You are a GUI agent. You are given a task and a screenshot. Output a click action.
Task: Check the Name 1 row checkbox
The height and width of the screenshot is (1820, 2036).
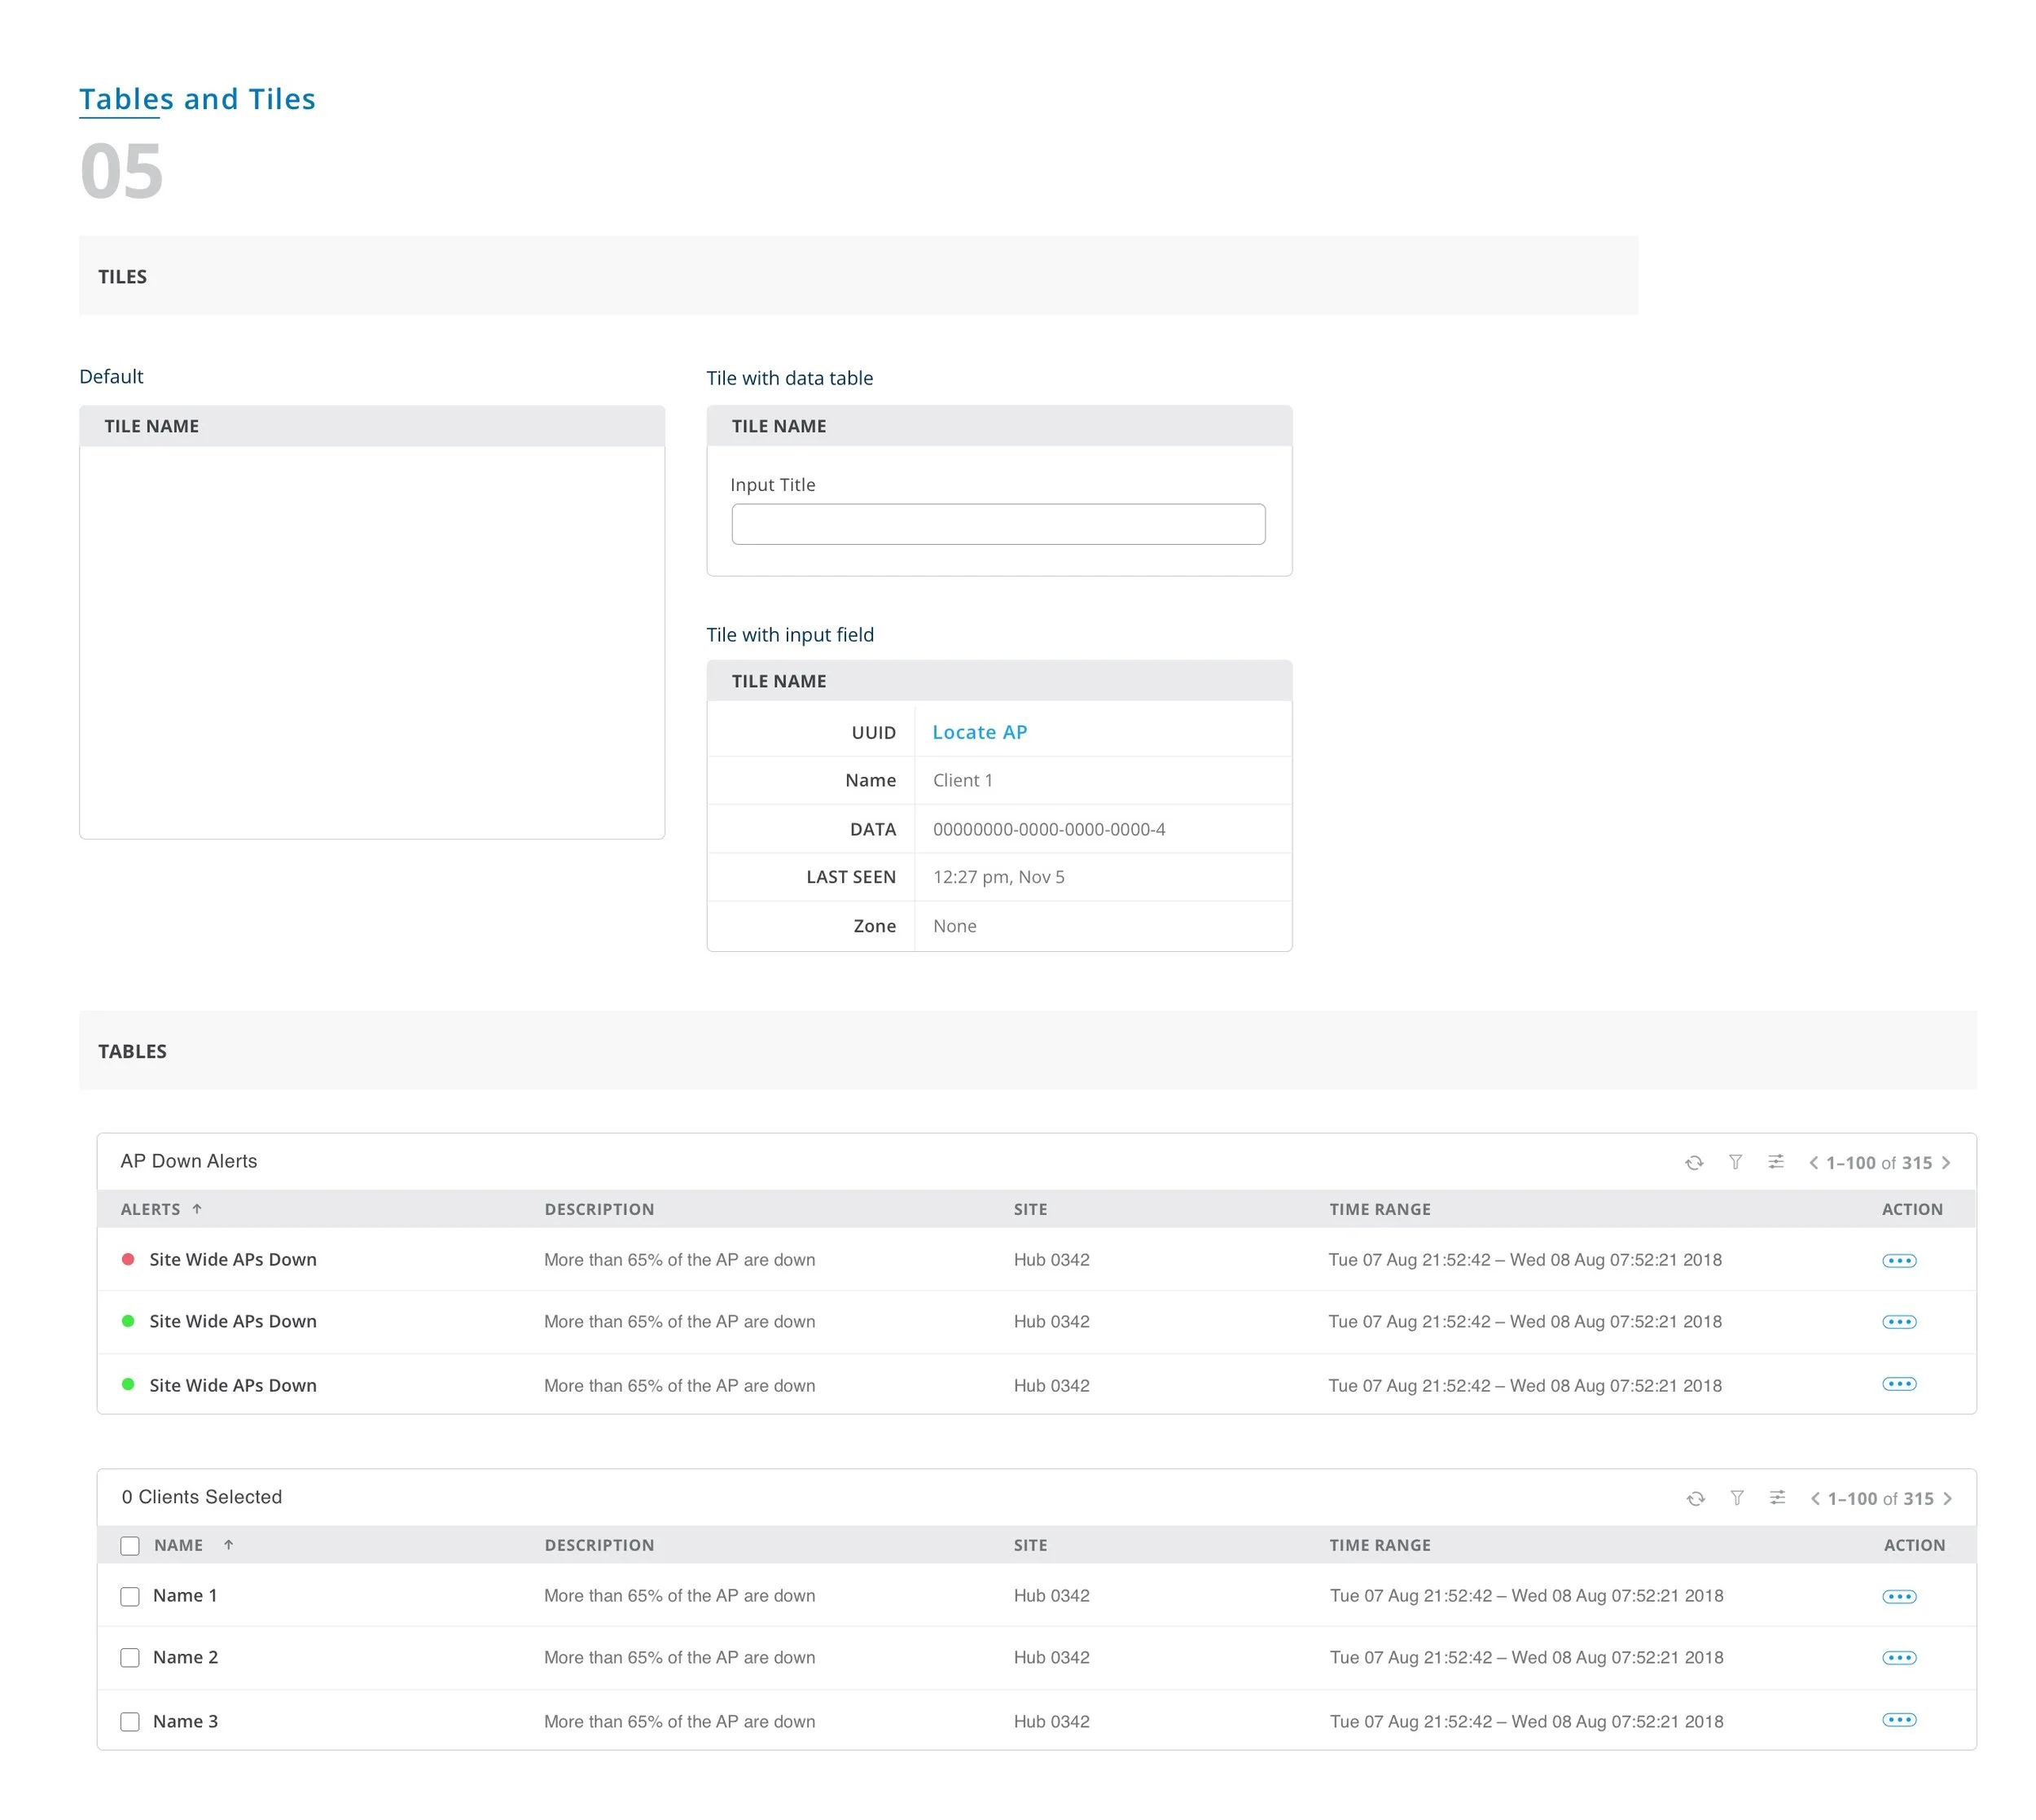pyautogui.click(x=130, y=1597)
